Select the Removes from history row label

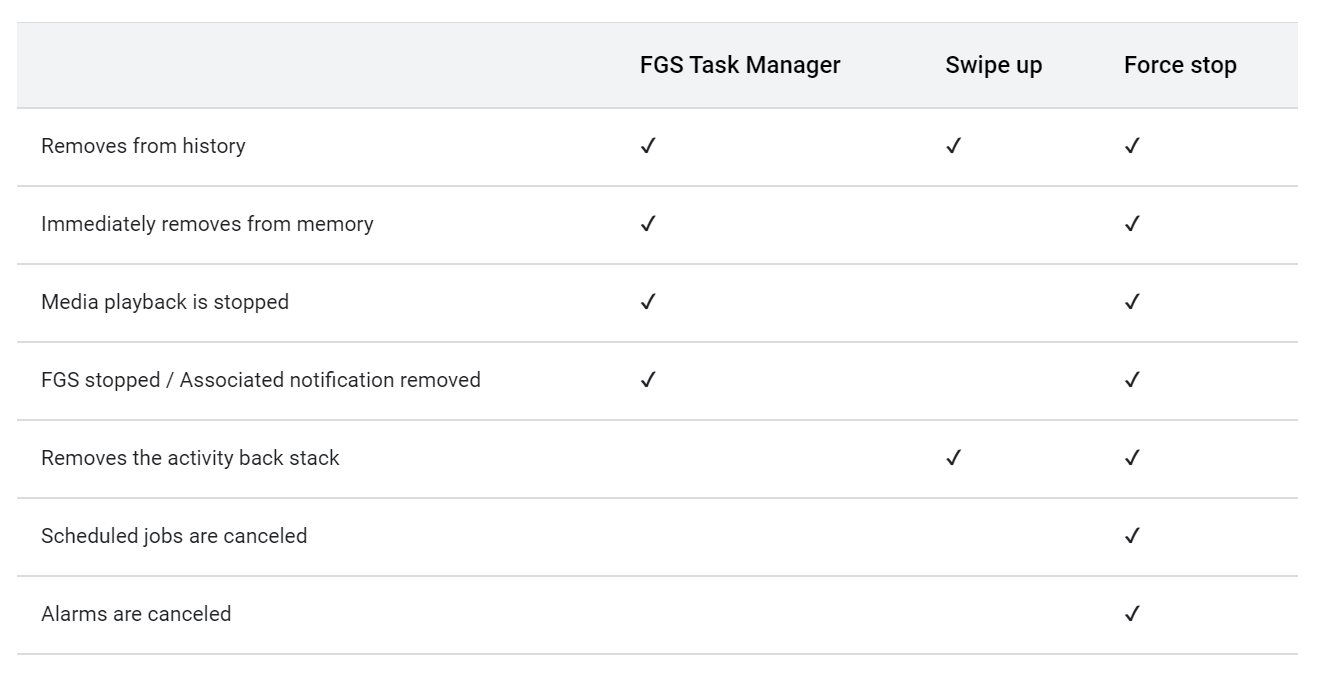point(143,146)
